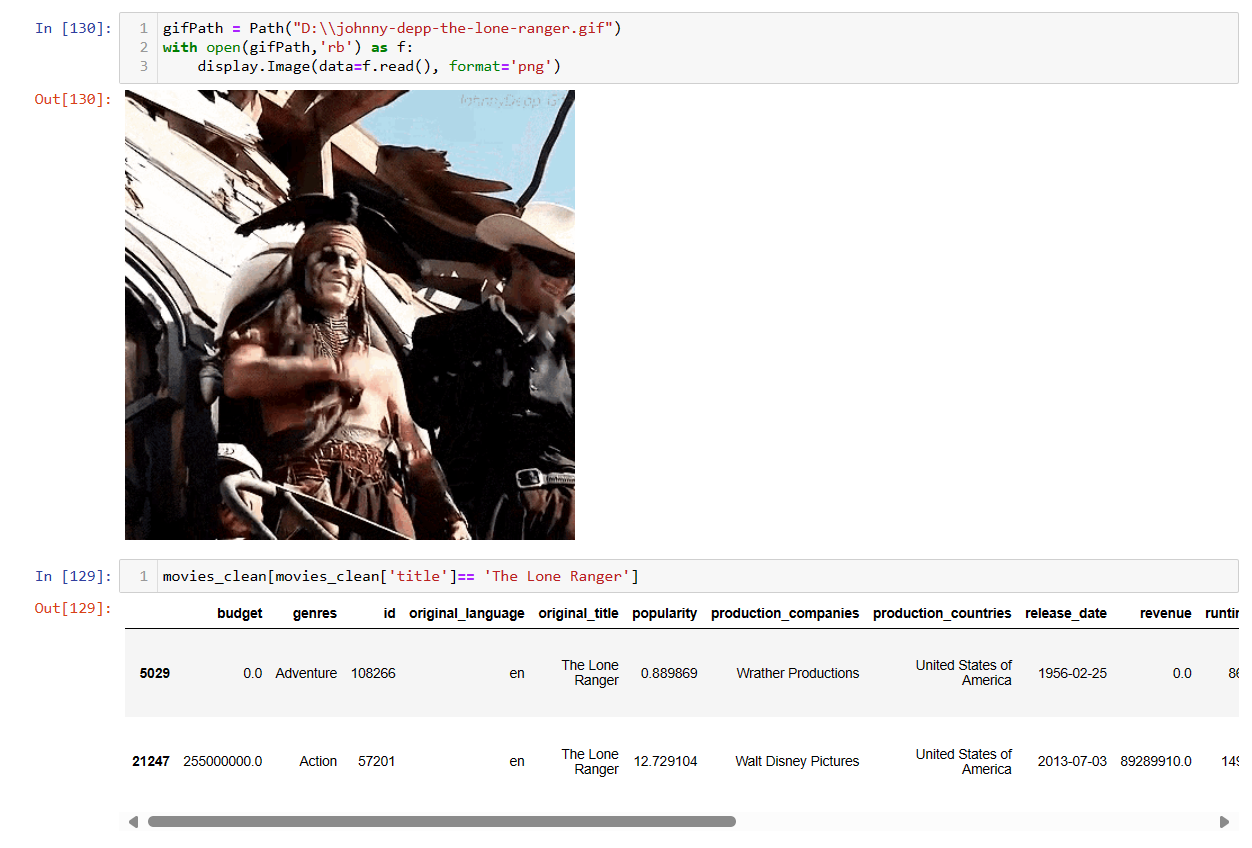Image resolution: width=1252 pixels, height=848 pixels.
Task: Click the Out[129] output prompt
Action: click(73, 608)
